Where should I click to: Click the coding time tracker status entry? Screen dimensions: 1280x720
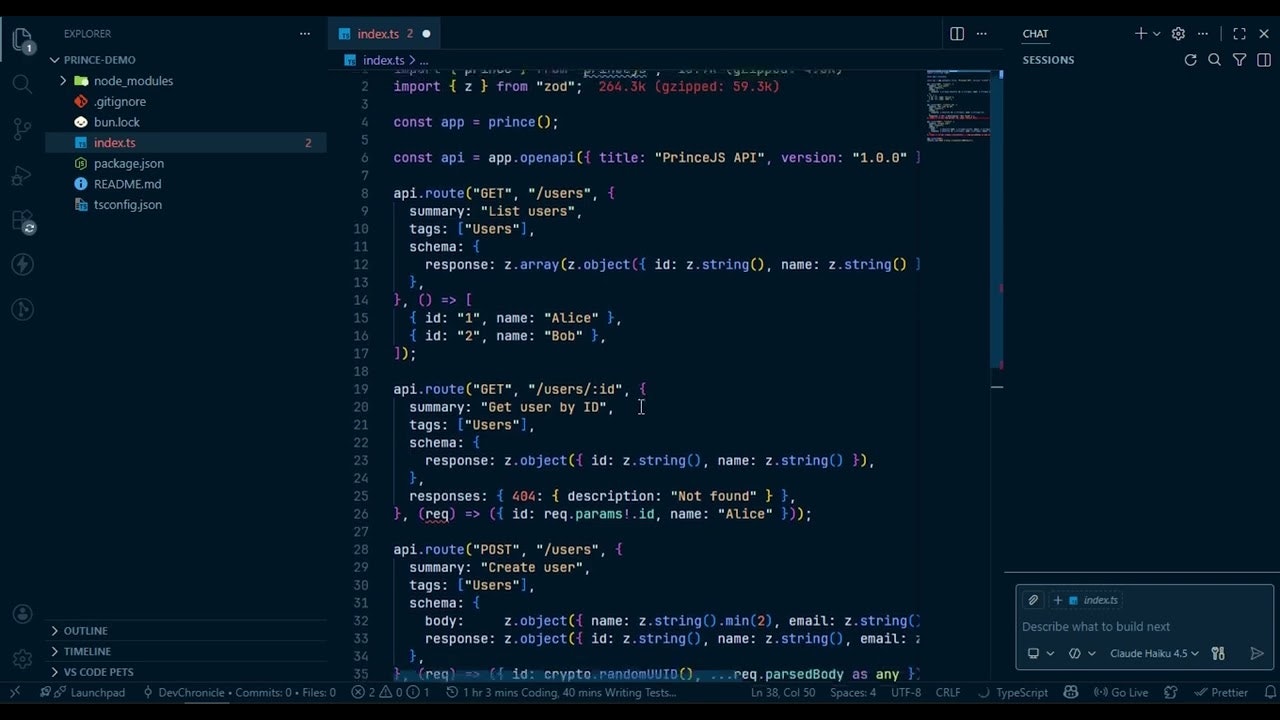click(x=562, y=692)
